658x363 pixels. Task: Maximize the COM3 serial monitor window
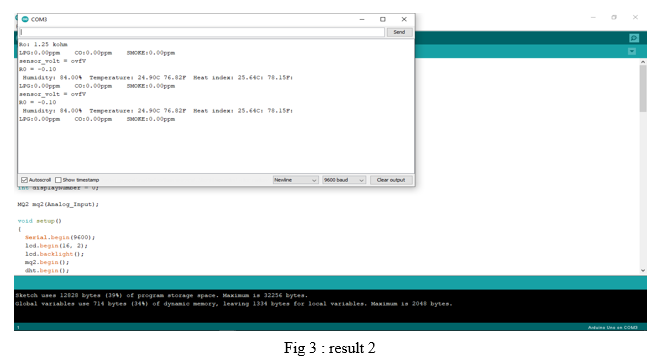point(383,19)
